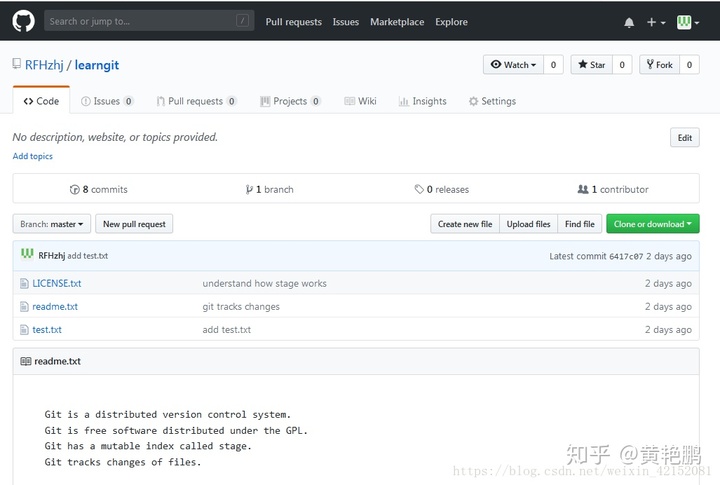Open the plus create-new menu
Screen dimensions: 720x485
[x=656, y=22]
